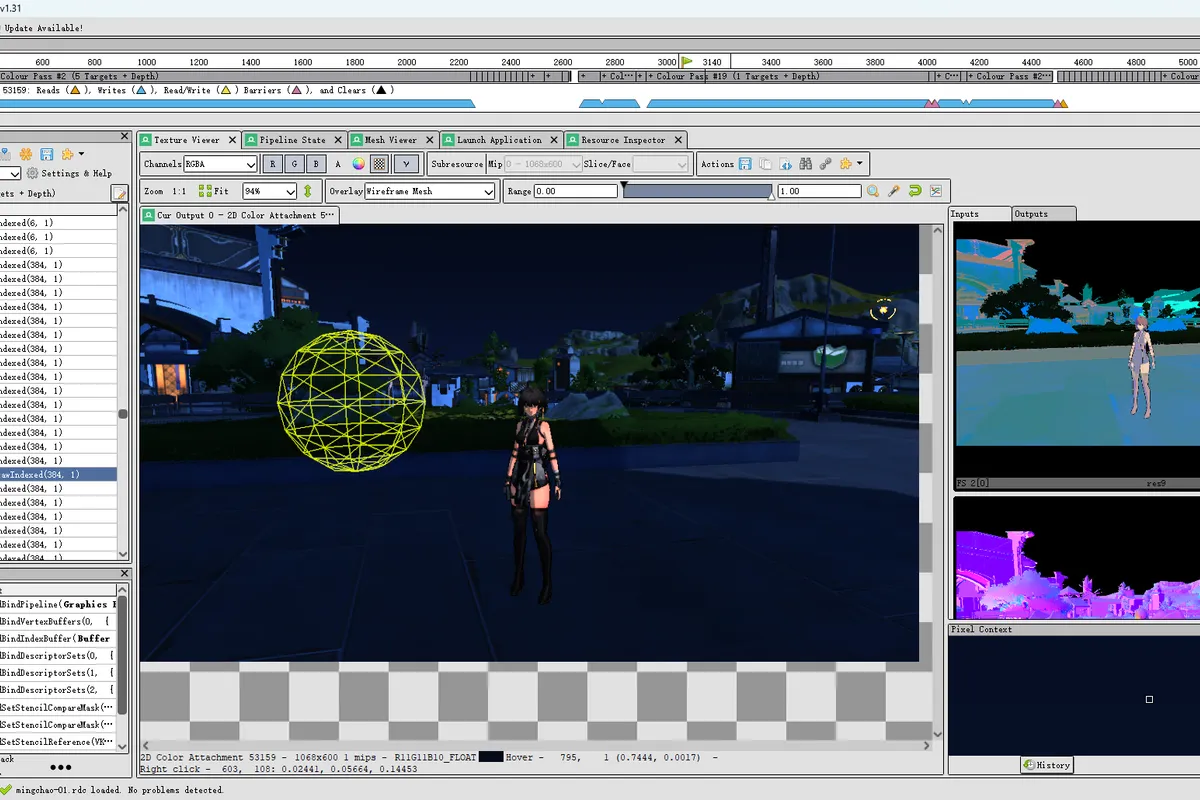
Task: Click the green status check icon
Action: pos(8,790)
